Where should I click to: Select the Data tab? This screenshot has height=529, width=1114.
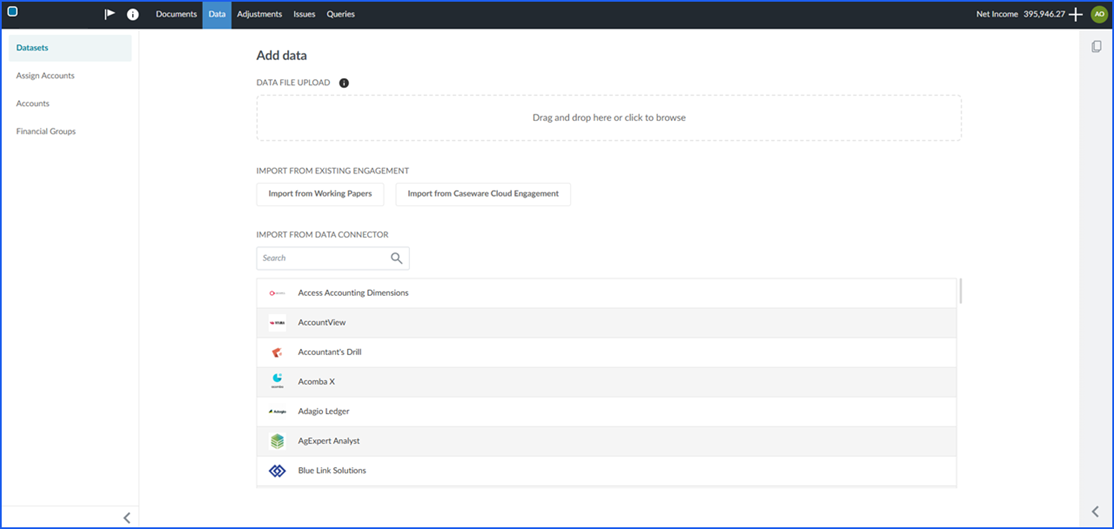tap(217, 14)
